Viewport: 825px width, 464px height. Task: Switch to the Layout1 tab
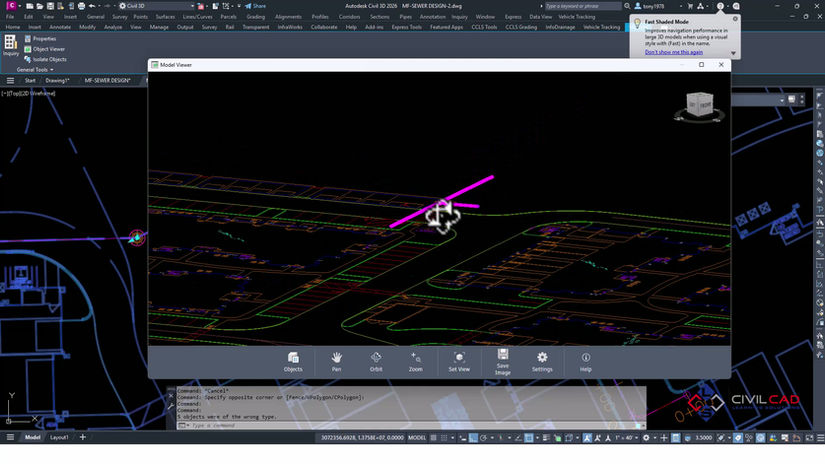point(59,437)
